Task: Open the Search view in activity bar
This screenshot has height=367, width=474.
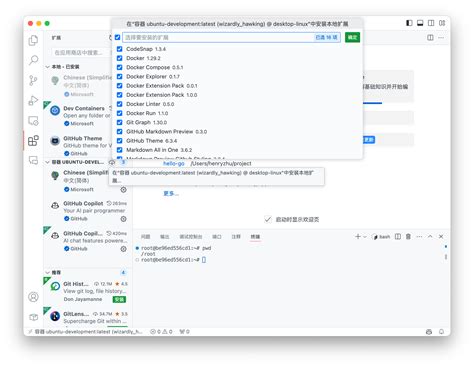Action: click(x=33, y=60)
